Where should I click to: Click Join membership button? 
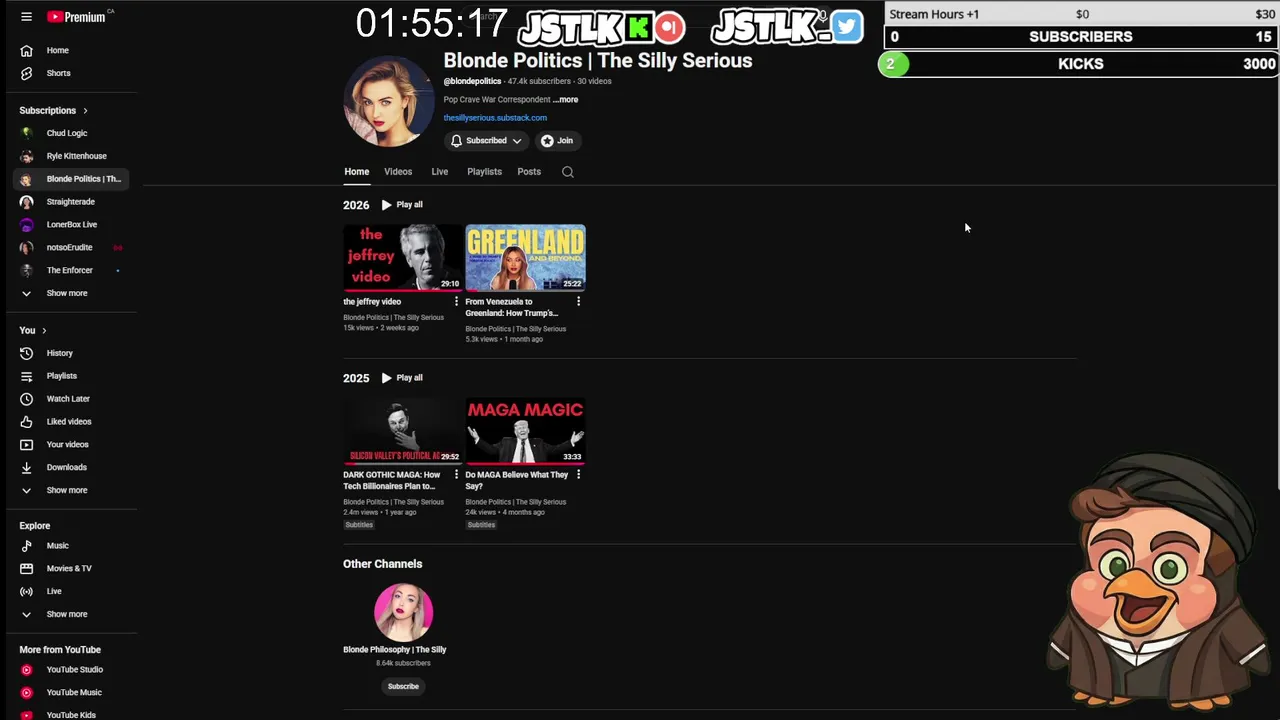click(557, 141)
